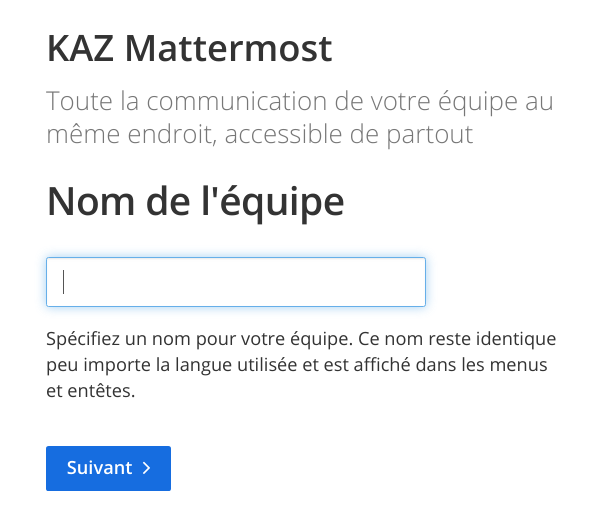The width and height of the screenshot is (600, 522).
Task: Click the KAZ Mattermost title
Action: click(189, 47)
